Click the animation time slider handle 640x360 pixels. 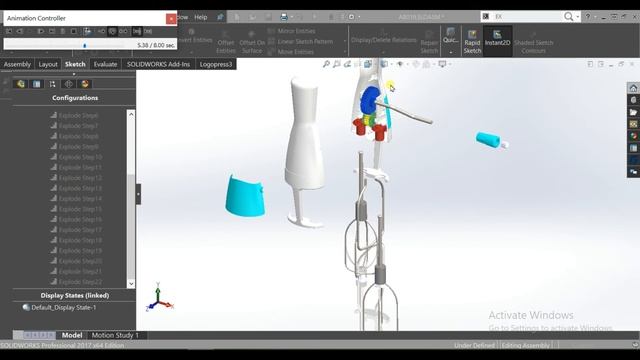(84, 45)
